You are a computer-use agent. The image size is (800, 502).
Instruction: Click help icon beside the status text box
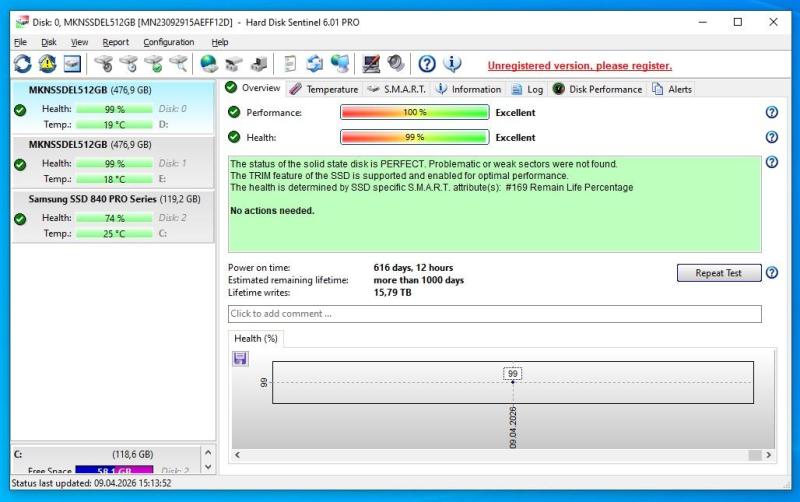coord(772,162)
